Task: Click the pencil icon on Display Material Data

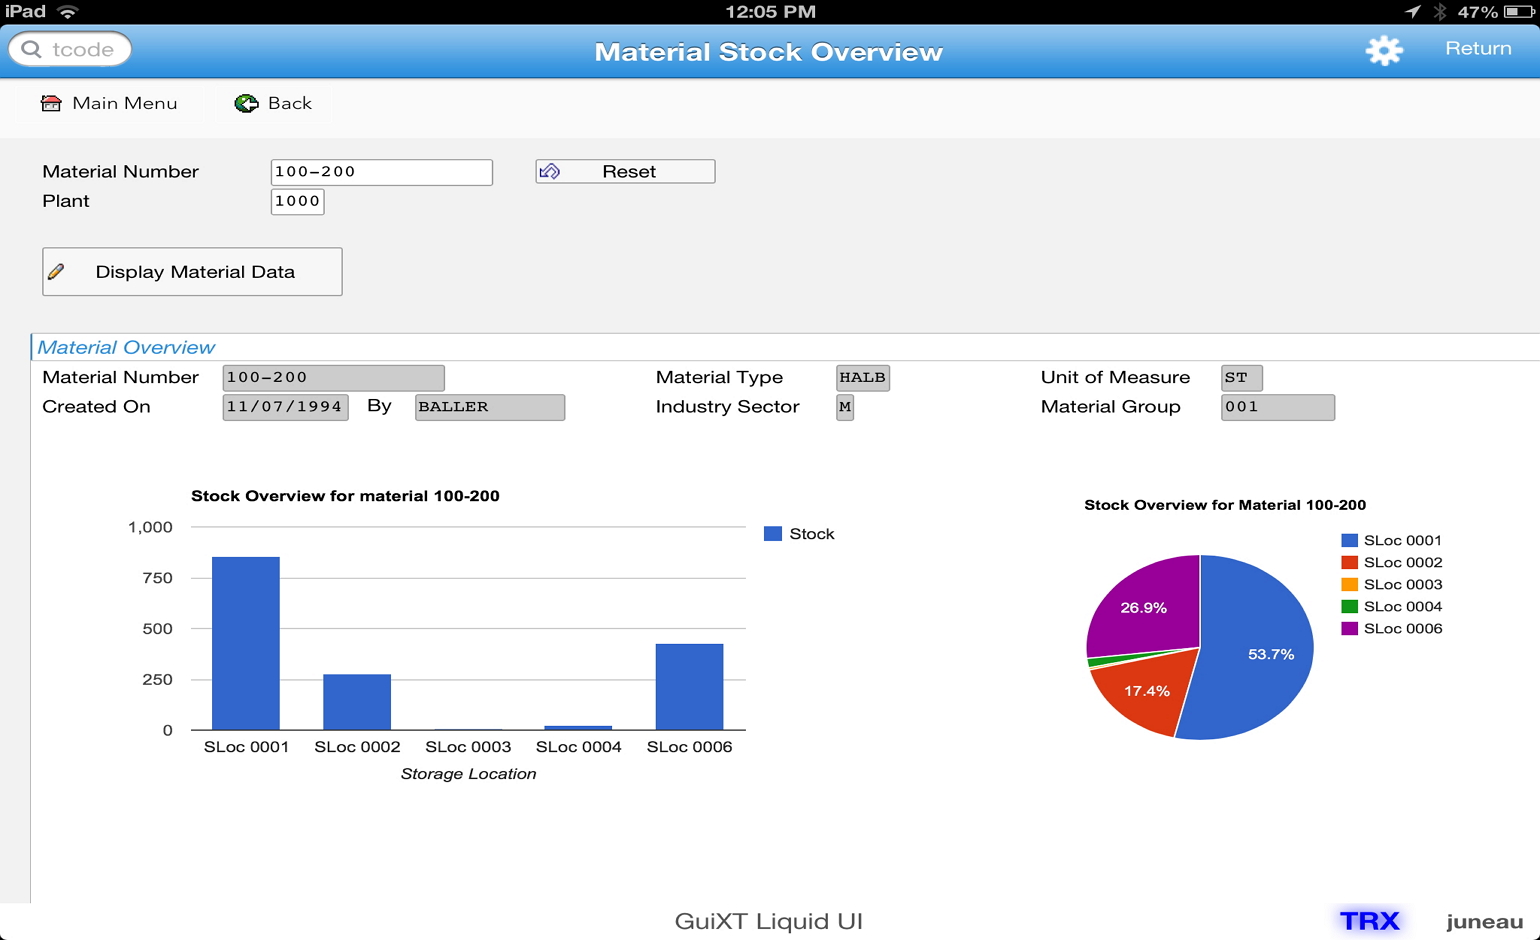Action: click(57, 271)
